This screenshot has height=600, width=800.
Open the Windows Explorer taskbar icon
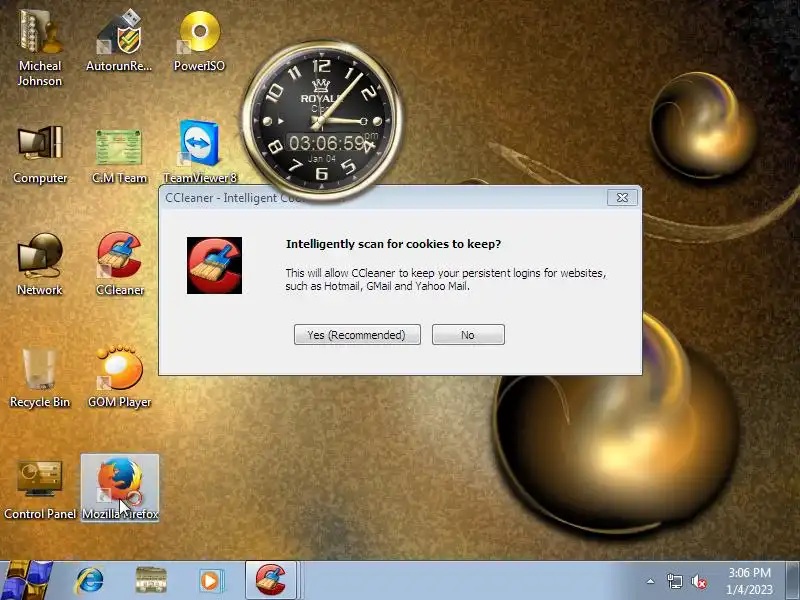click(151, 581)
